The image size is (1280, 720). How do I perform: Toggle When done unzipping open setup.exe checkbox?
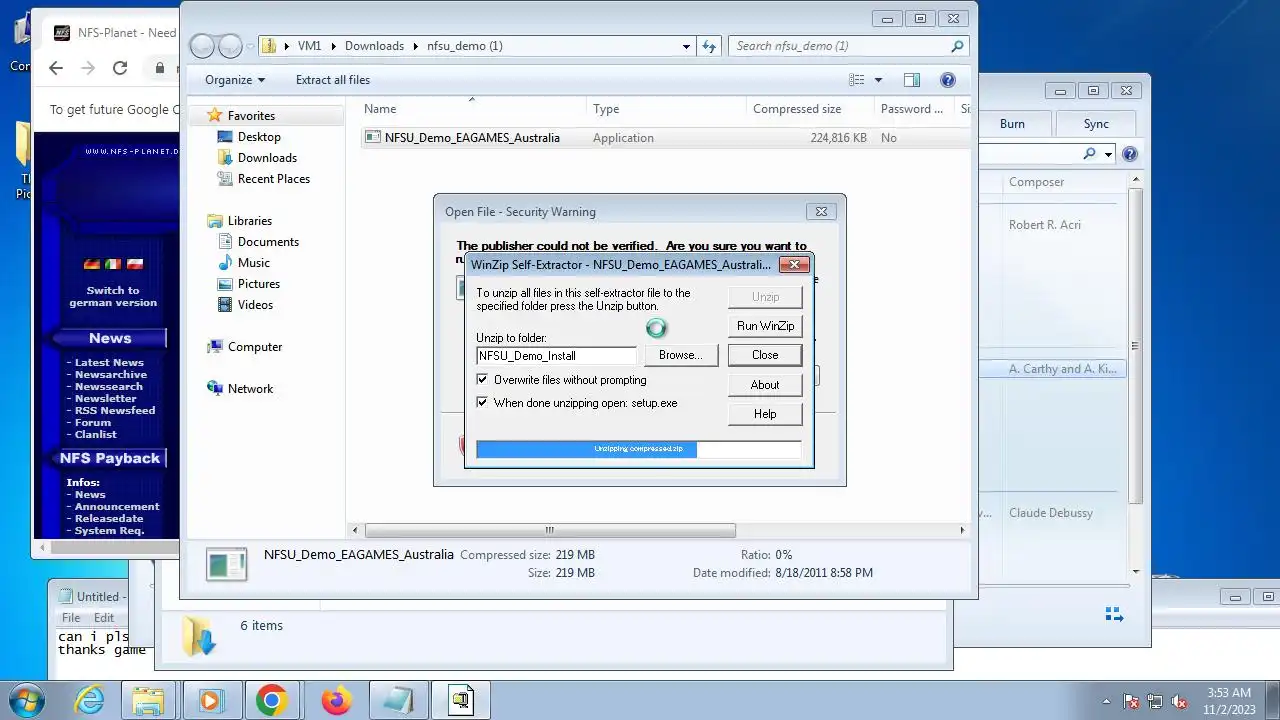482,403
